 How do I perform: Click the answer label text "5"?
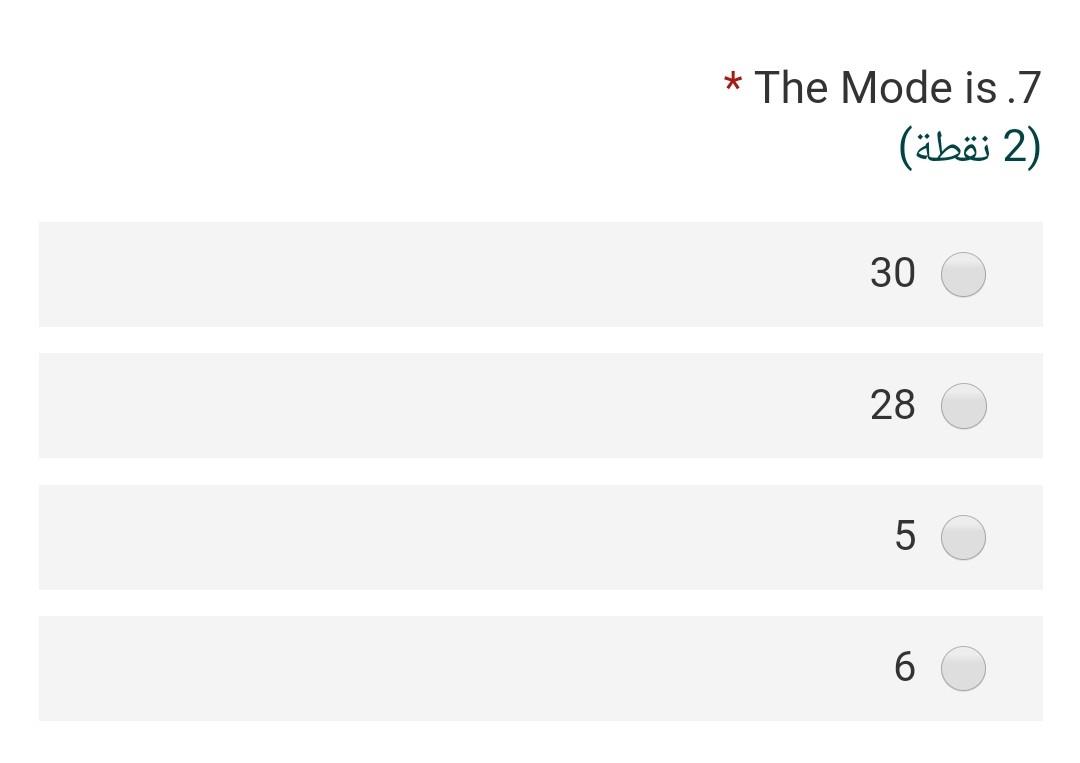click(x=905, y=536)
